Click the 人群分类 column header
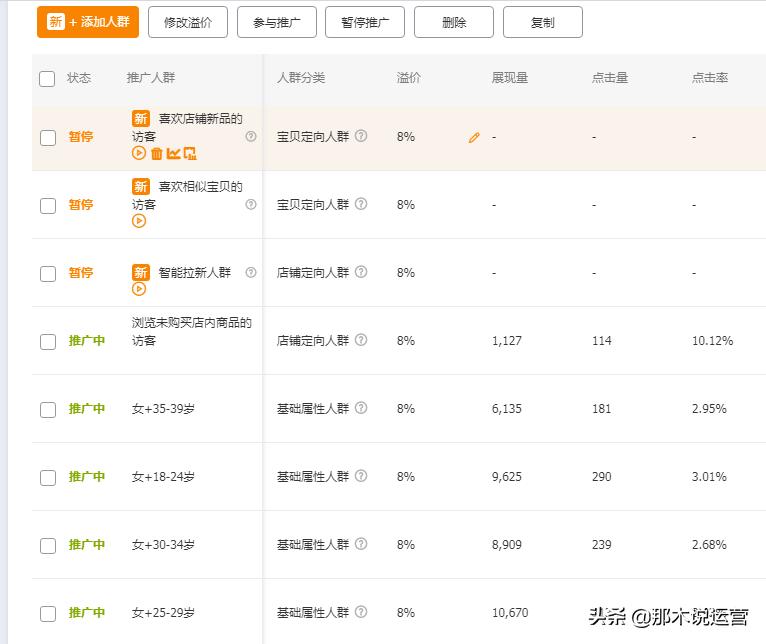Screen dimensions: 766x644 click(x=301, y=78)
